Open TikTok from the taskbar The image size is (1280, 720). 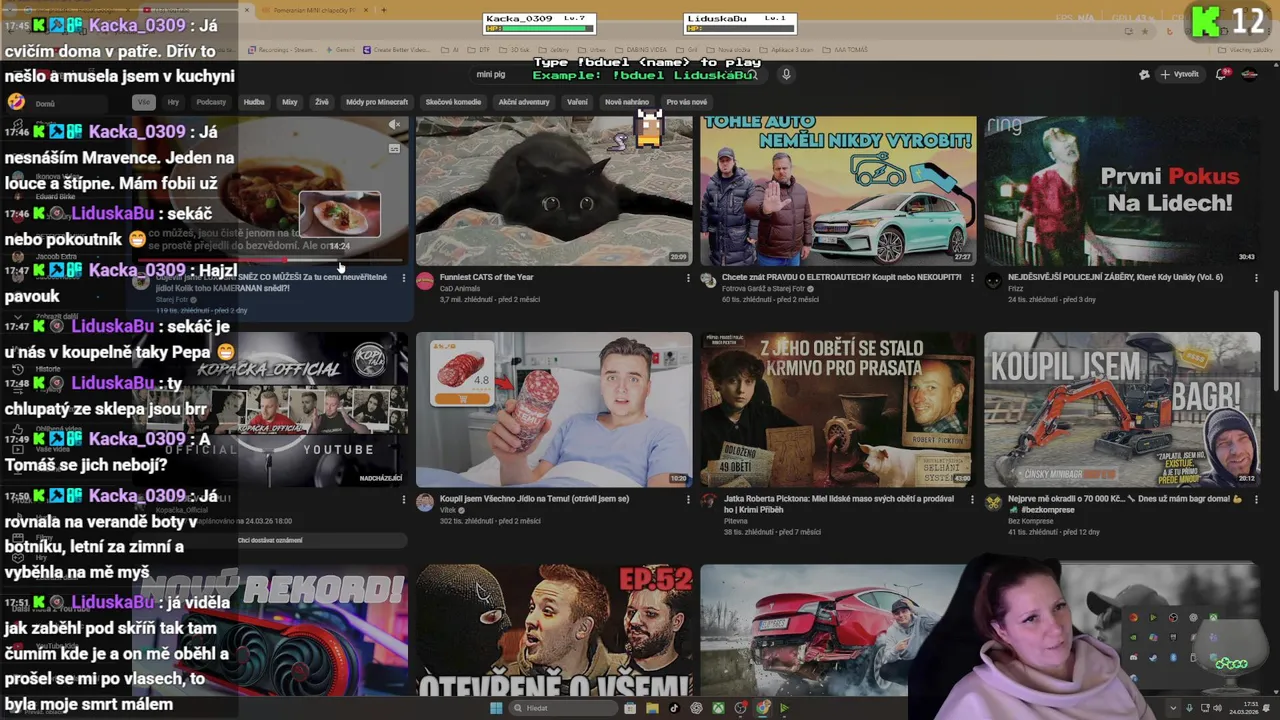674,708
